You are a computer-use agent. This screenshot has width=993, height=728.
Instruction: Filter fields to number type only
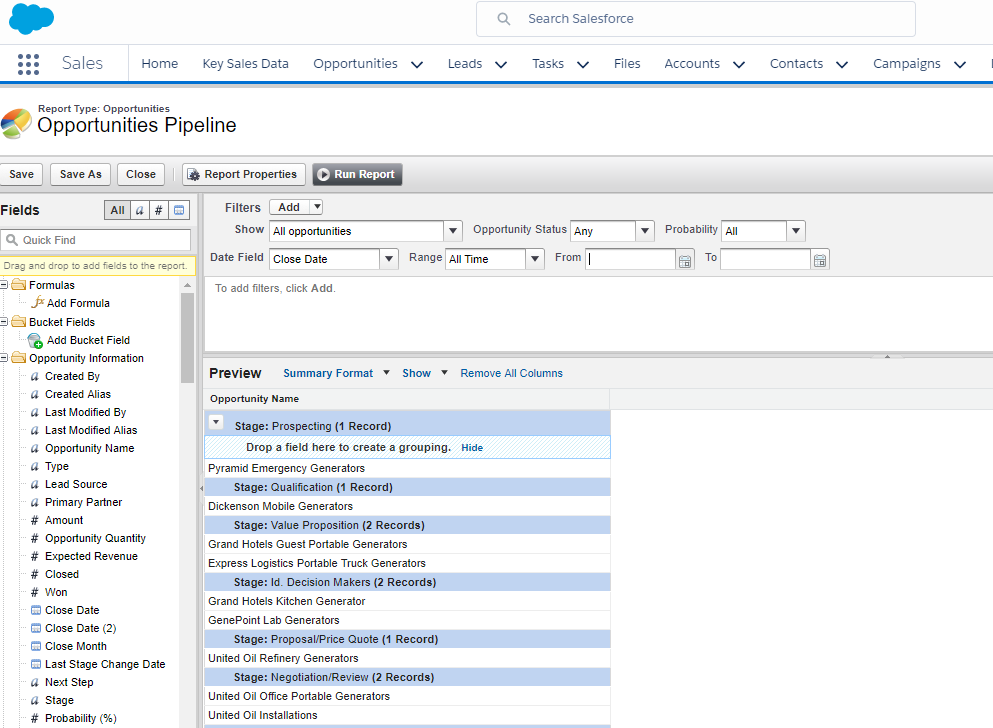(159, 210)
